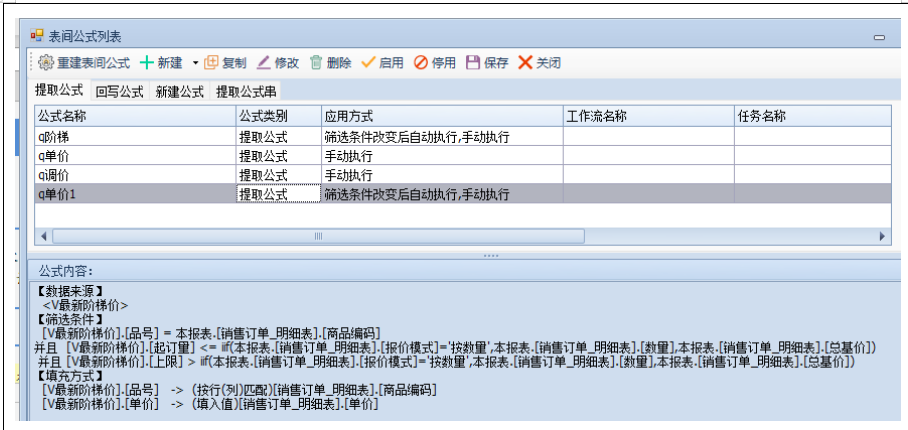Screen dimensions: 908x430
Task: Click the horizontal scrollbar left arrow
Action: point(44,236)
